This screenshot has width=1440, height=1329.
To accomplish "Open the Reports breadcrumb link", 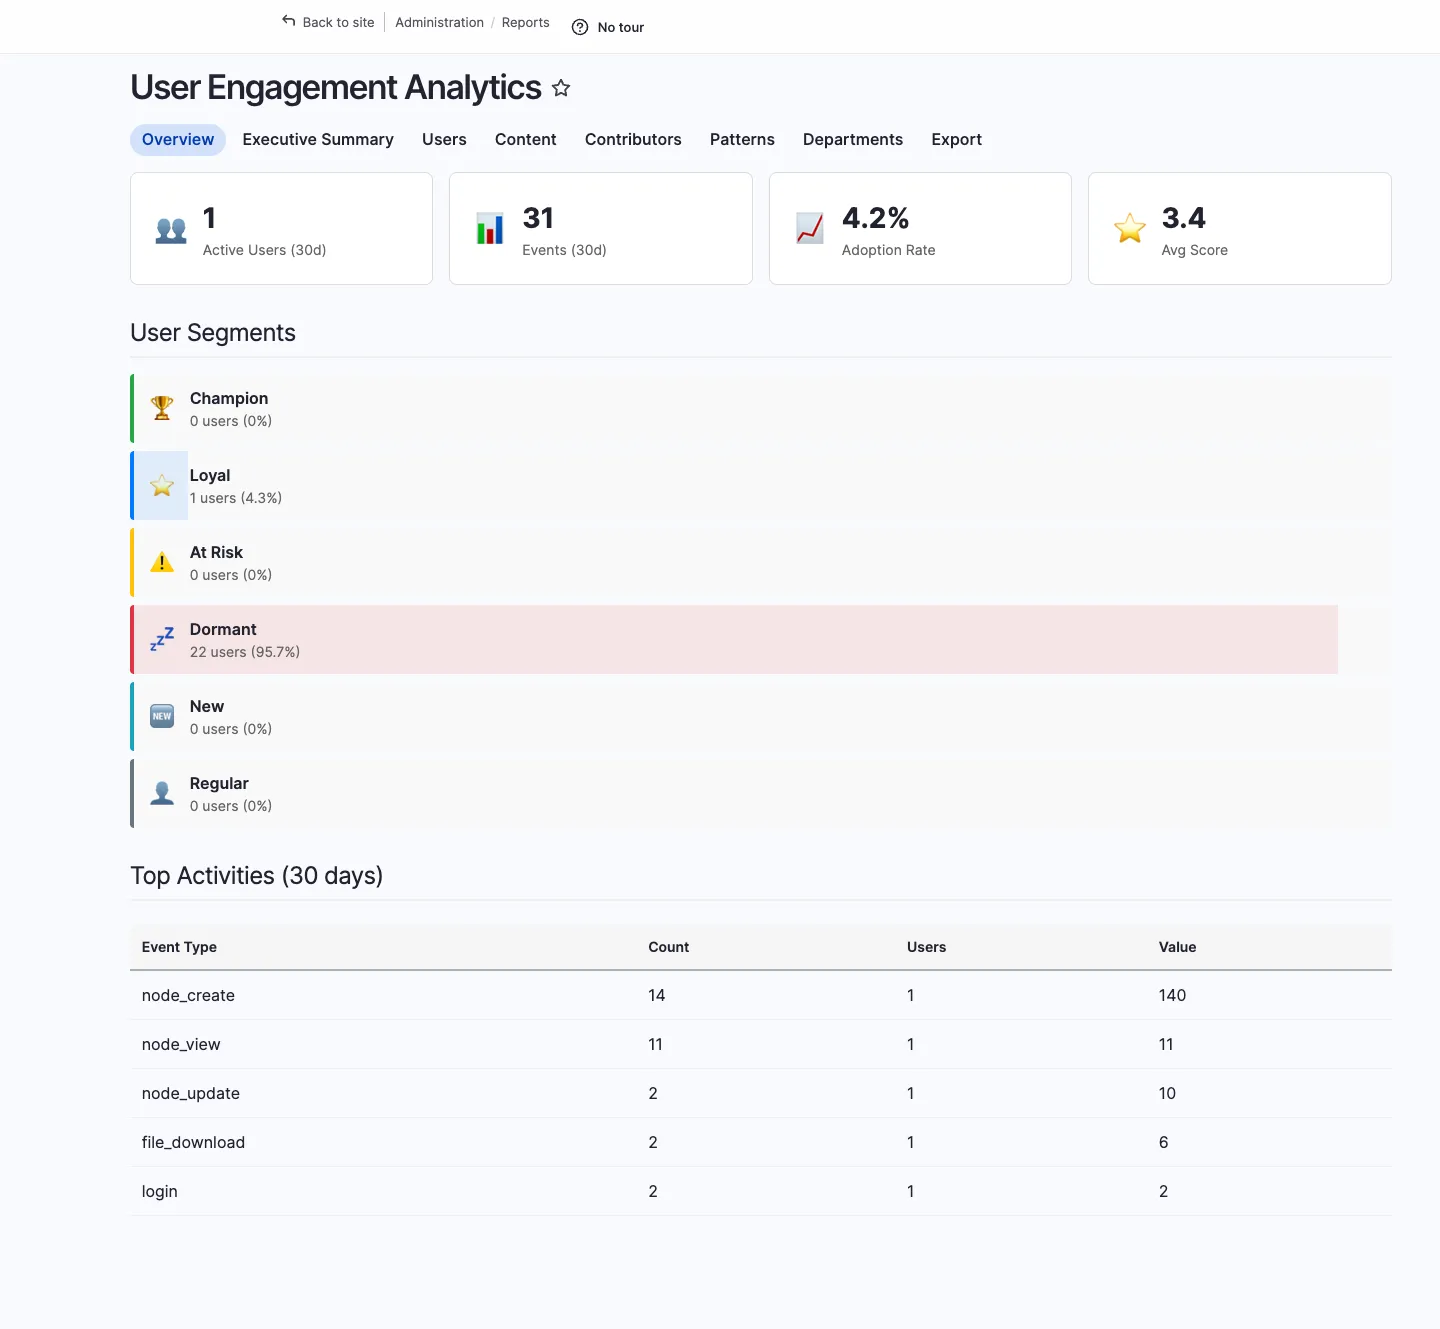I will (526, 22).
